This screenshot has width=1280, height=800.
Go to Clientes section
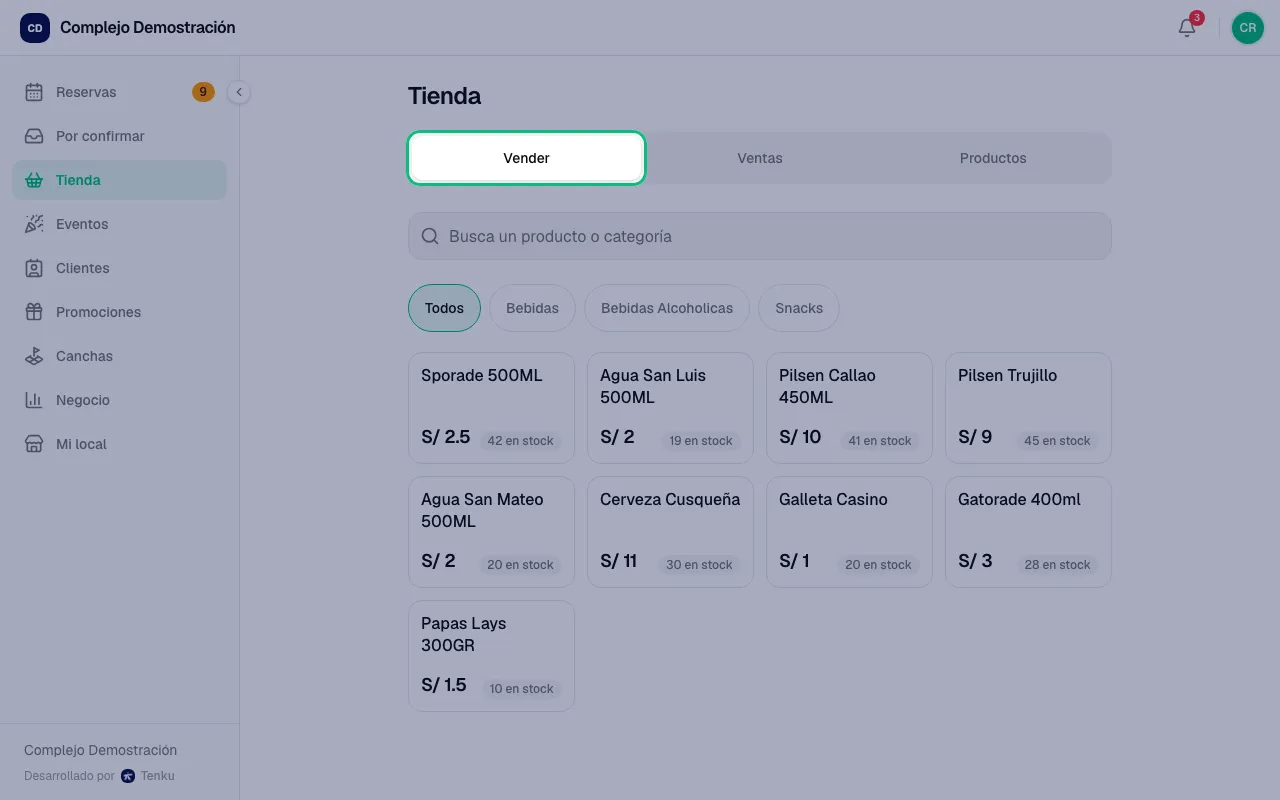click(120, 268)
